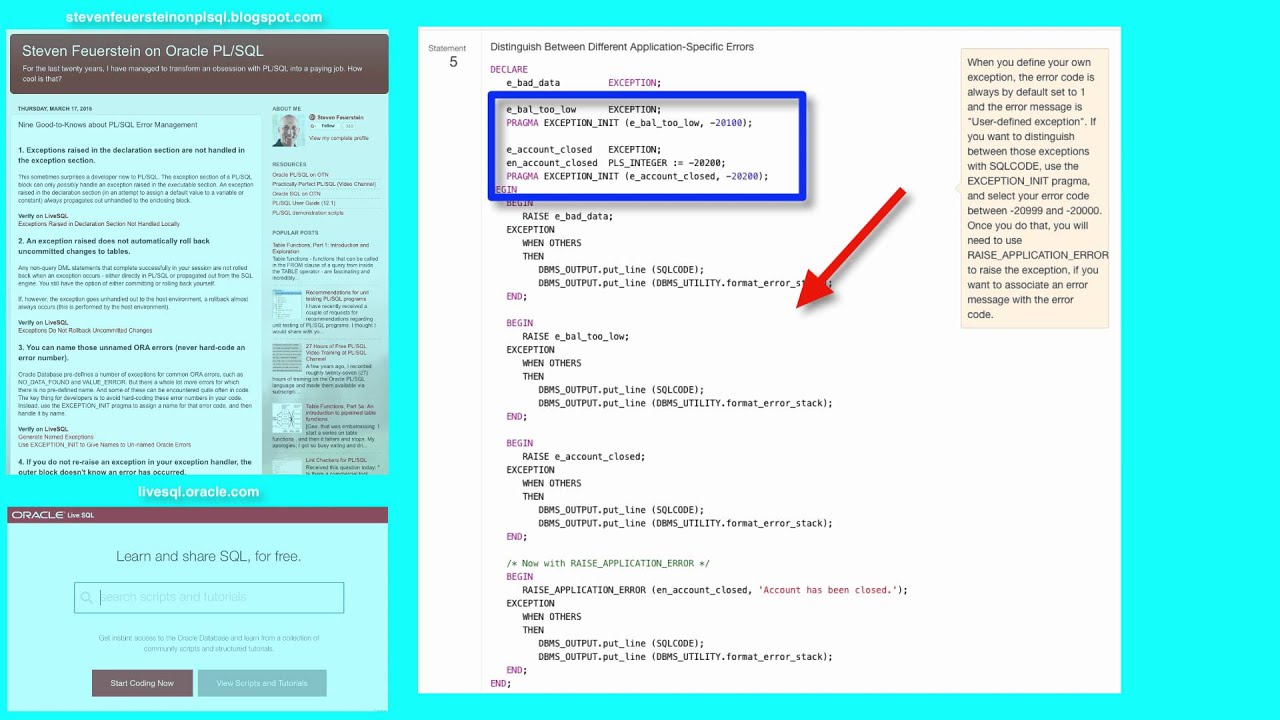Focus the search scripts and tutorials field
The width and height of the screenshot is (1280, 720).
[209, 598]
